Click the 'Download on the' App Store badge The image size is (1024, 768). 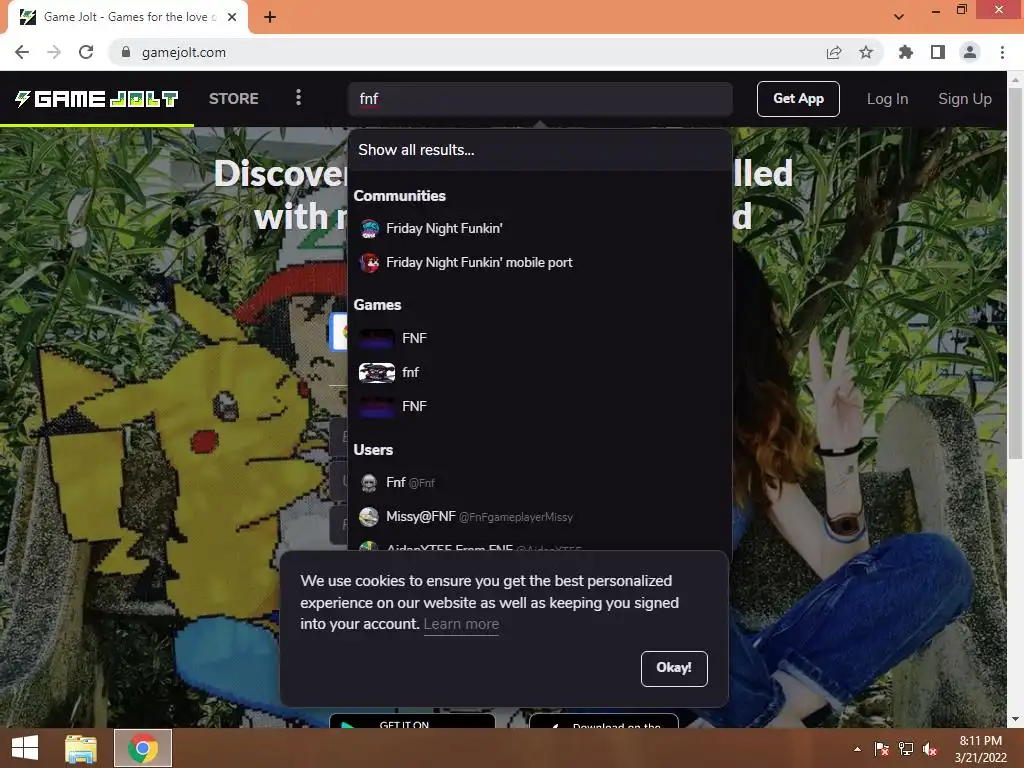coord(603,720)
